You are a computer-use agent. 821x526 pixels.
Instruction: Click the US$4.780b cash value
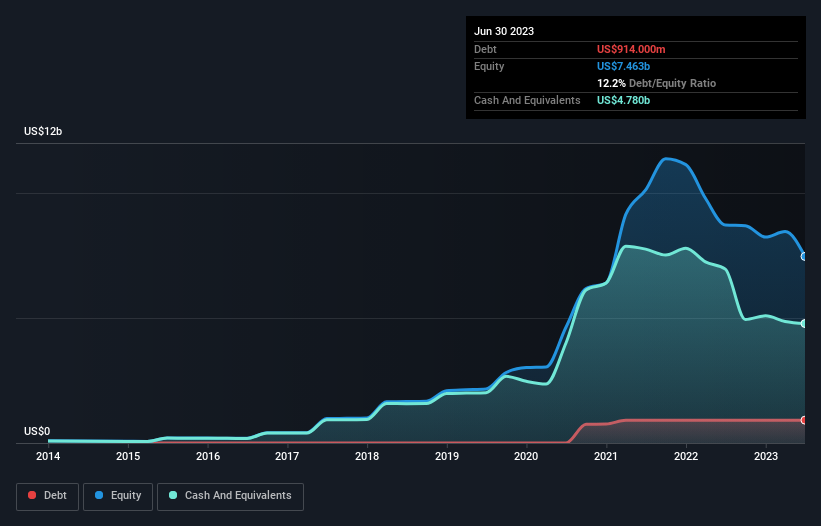[623, 100]
